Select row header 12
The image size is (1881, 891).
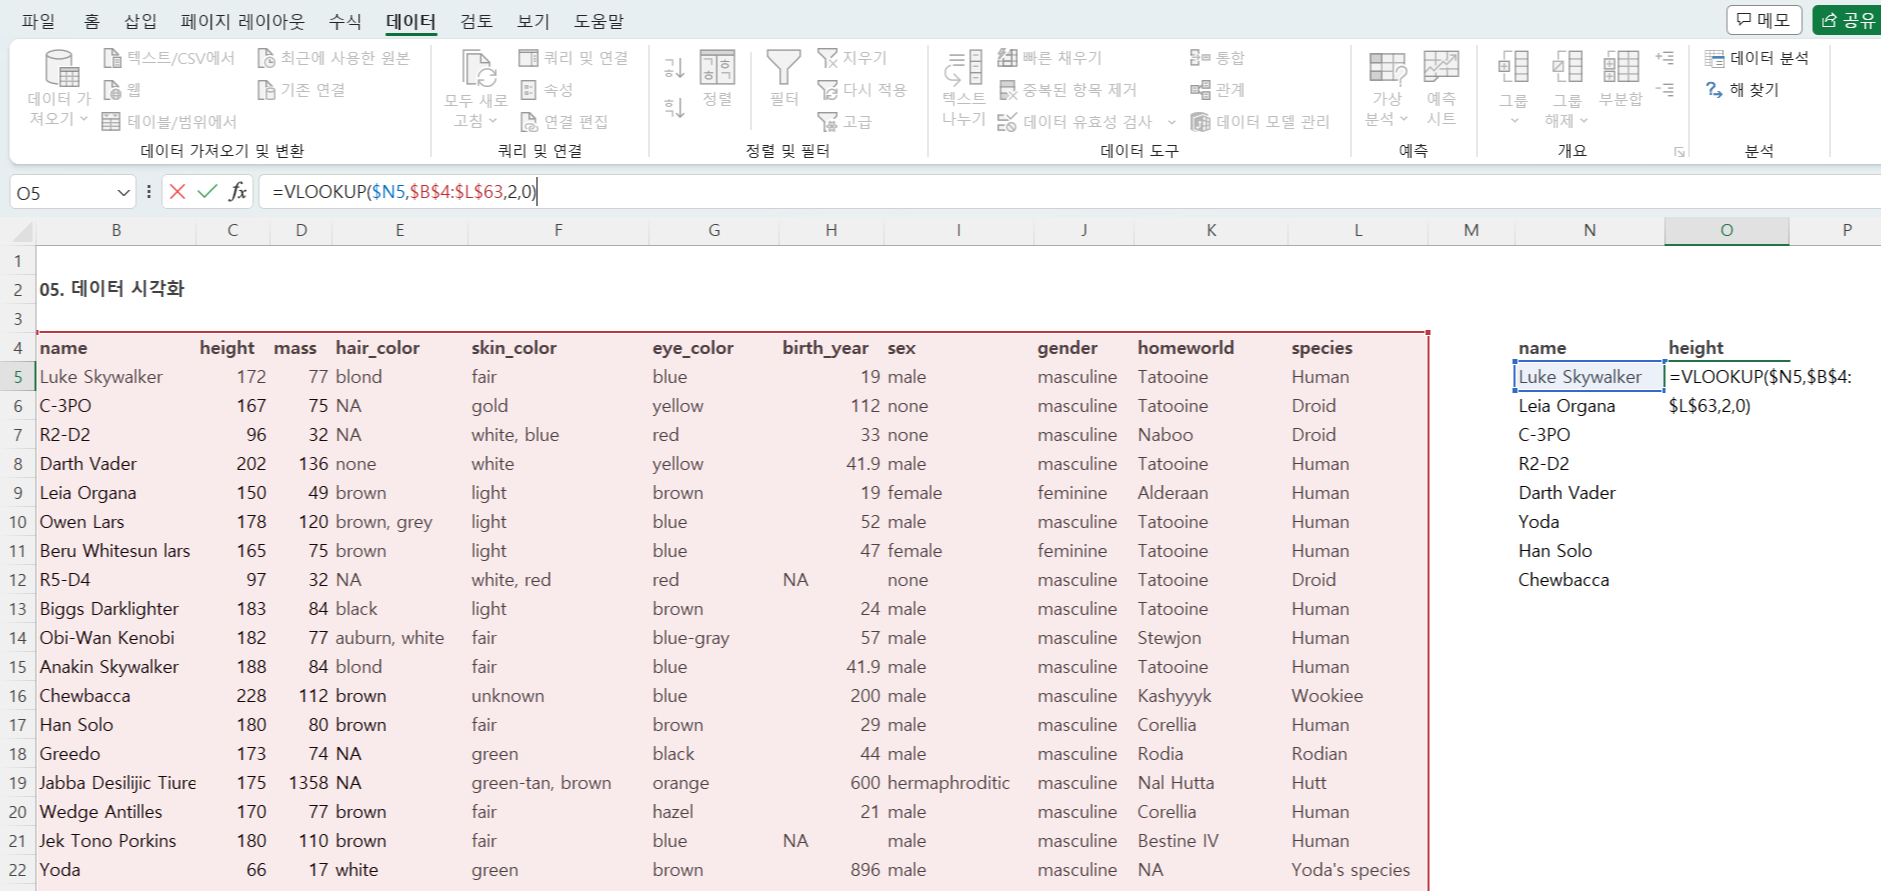pos(18,580)
